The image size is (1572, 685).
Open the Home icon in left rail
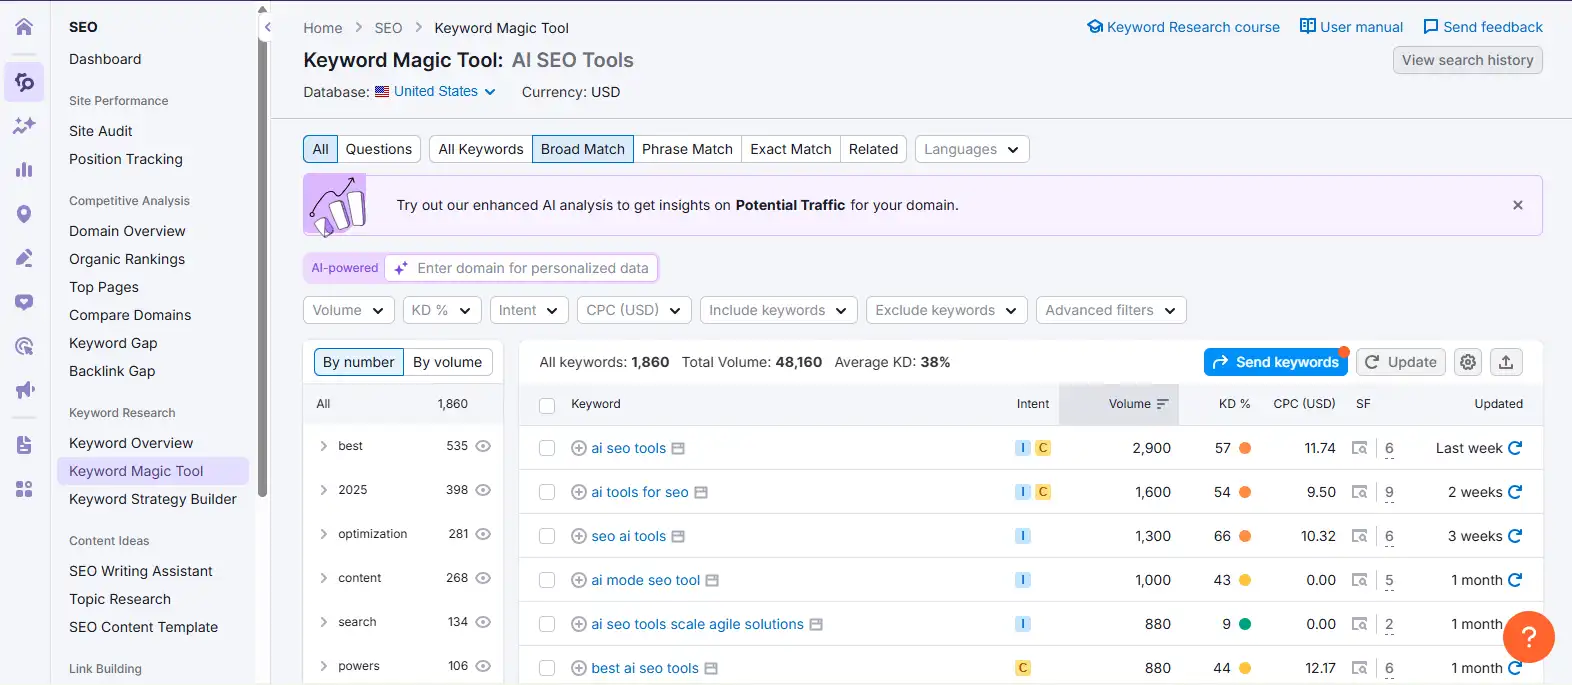pyautogui.click(x=24, y=27)
